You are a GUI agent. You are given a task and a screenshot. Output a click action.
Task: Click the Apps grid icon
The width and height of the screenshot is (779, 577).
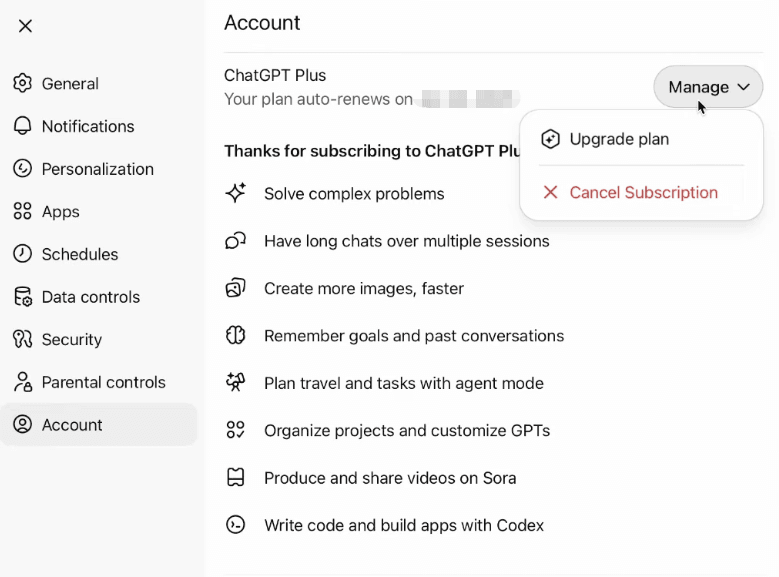coord(22,211)
